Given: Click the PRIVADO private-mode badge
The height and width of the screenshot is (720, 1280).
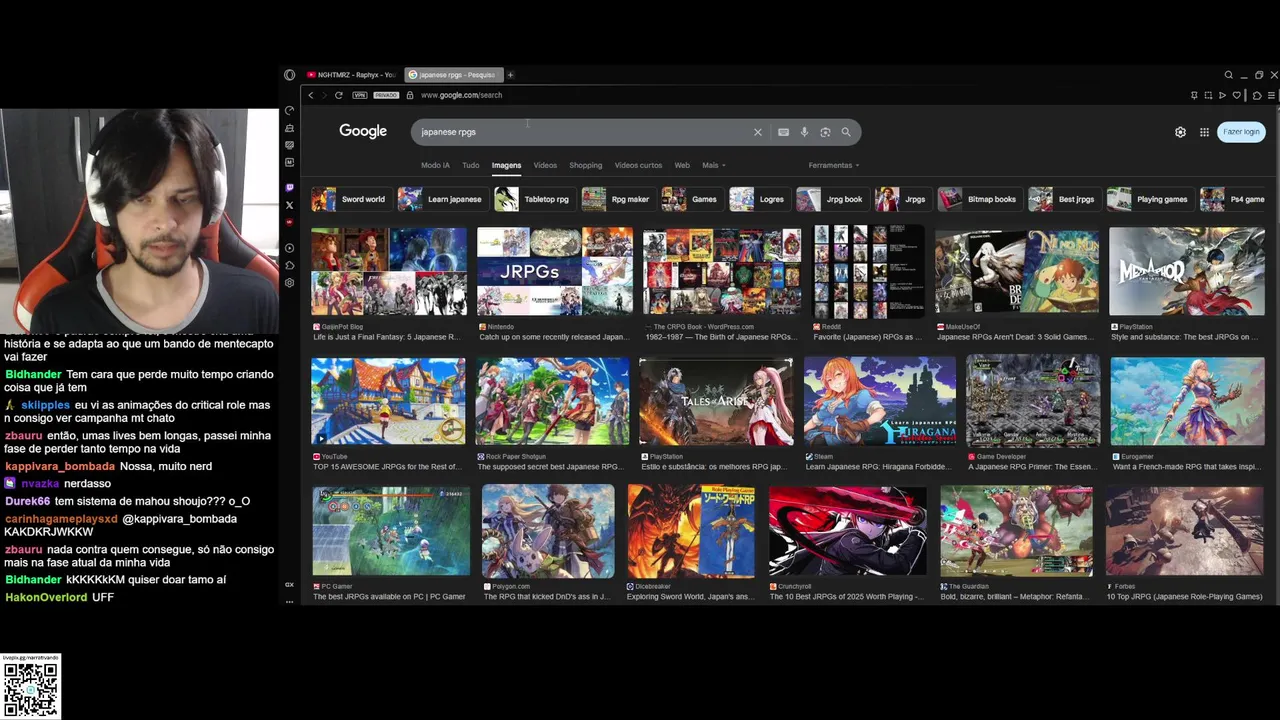Looking at the screenshot, I should [x=386, y=95].
